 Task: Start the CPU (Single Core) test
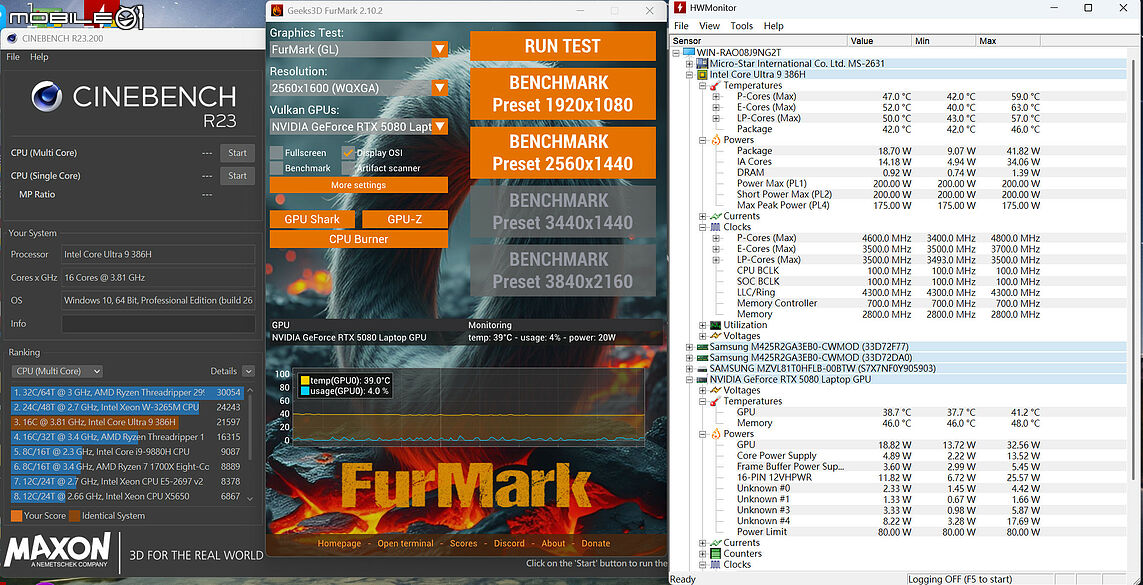(x=238, y=176)
